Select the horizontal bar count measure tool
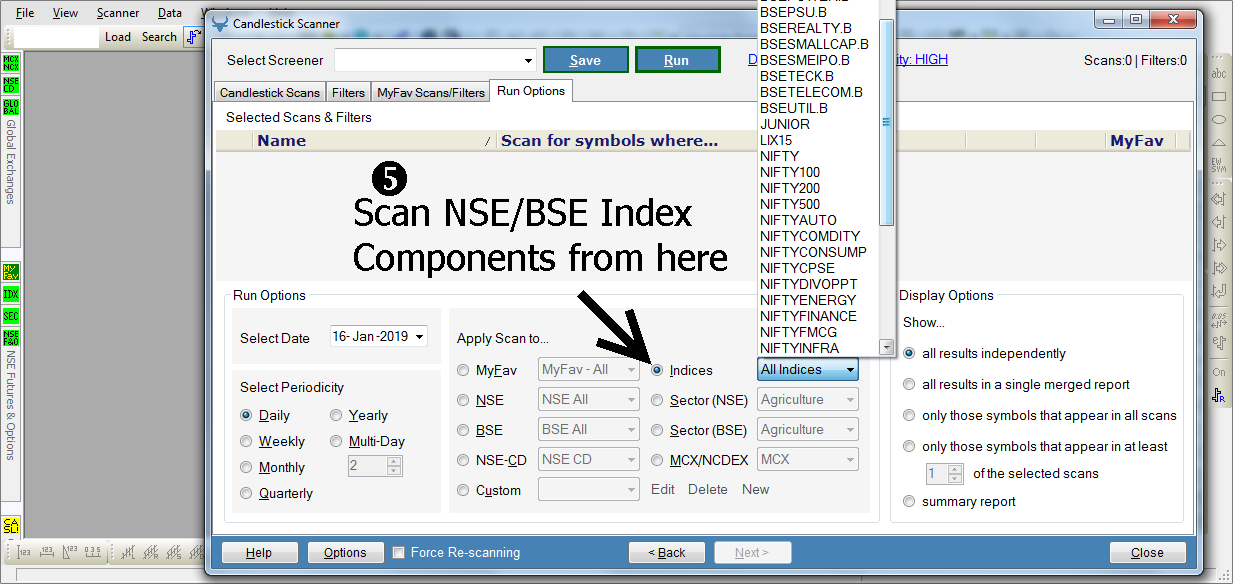This screenshot has width=1233, height=584. click(47, 552)
